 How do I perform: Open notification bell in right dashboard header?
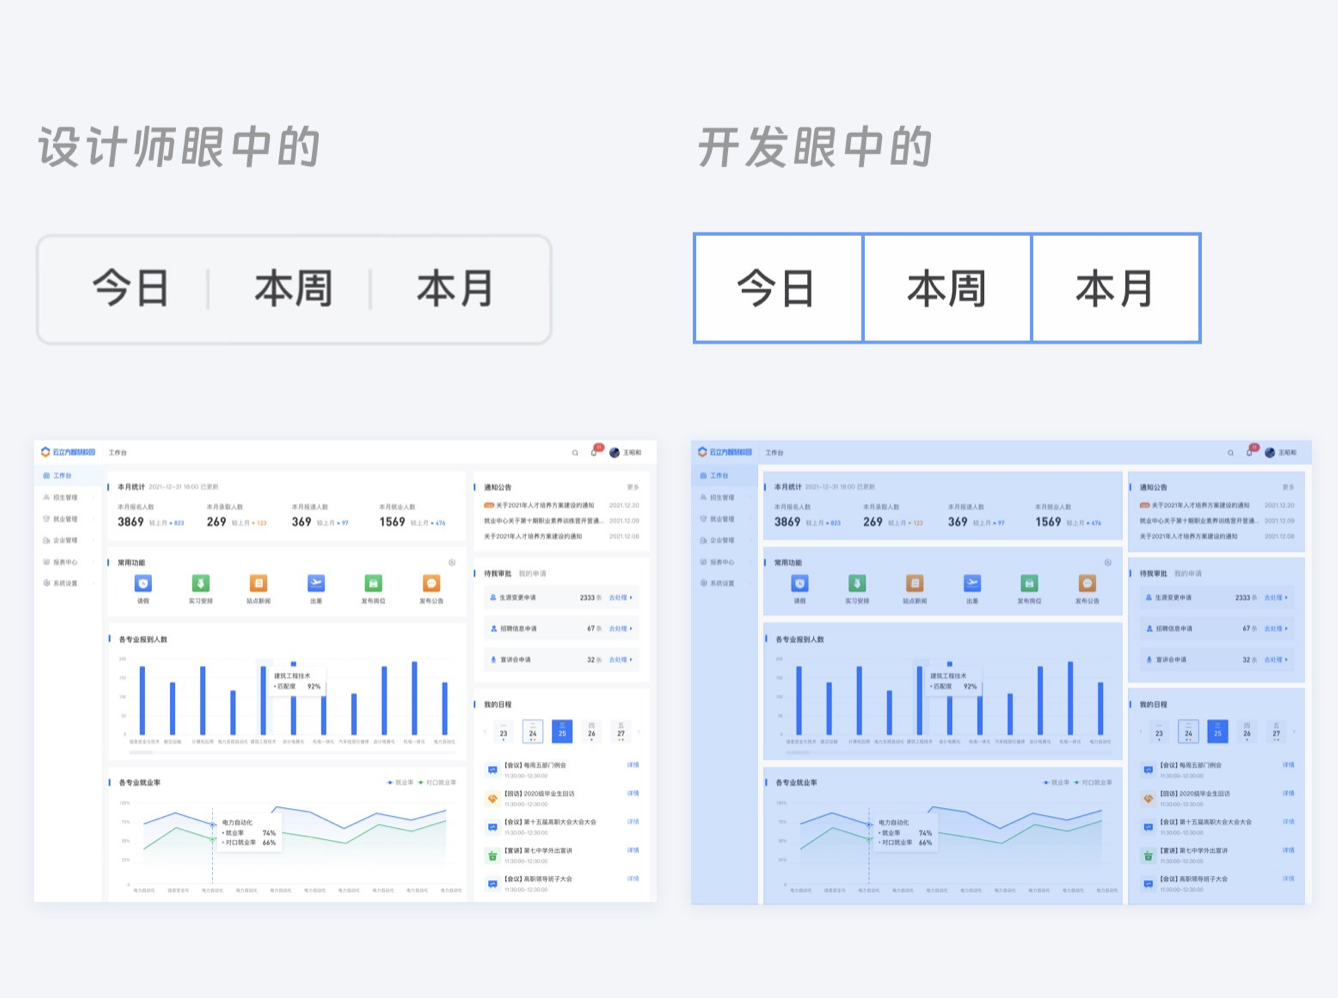pos(1250,453)
